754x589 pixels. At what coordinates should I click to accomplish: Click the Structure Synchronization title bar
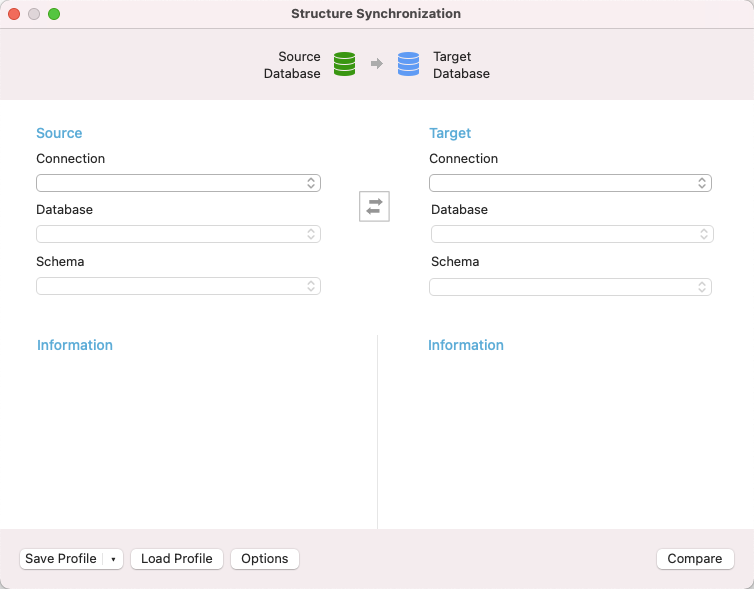[x=376, y=14]
